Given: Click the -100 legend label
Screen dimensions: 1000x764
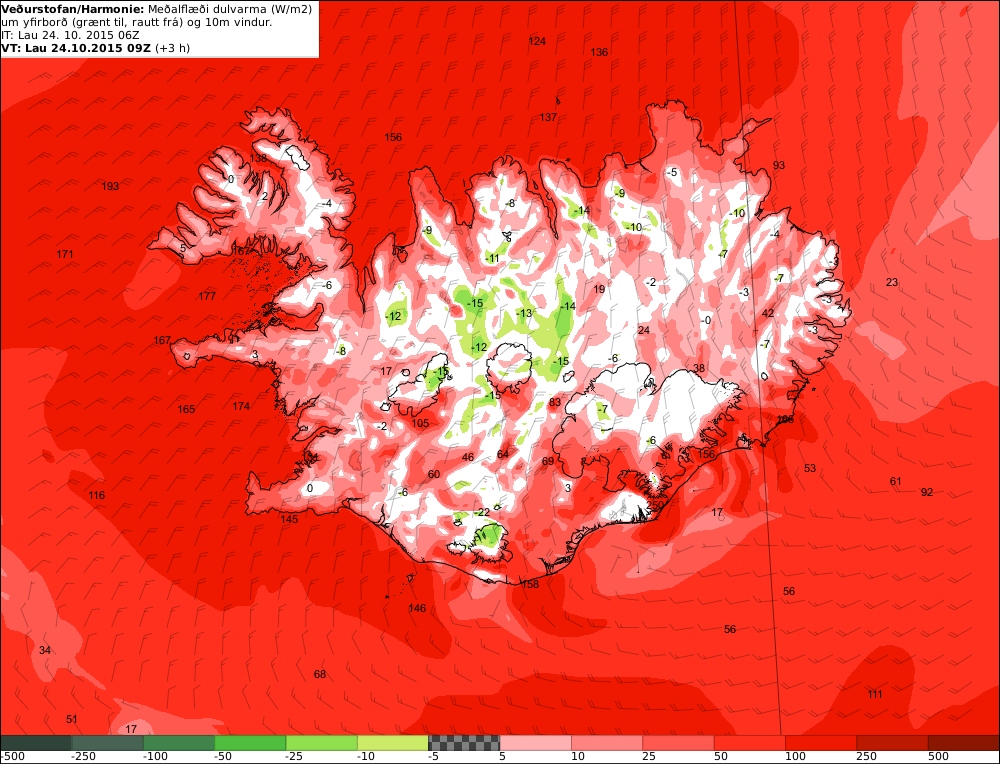Looking at the screenshot, I should (x=155, y=757).
